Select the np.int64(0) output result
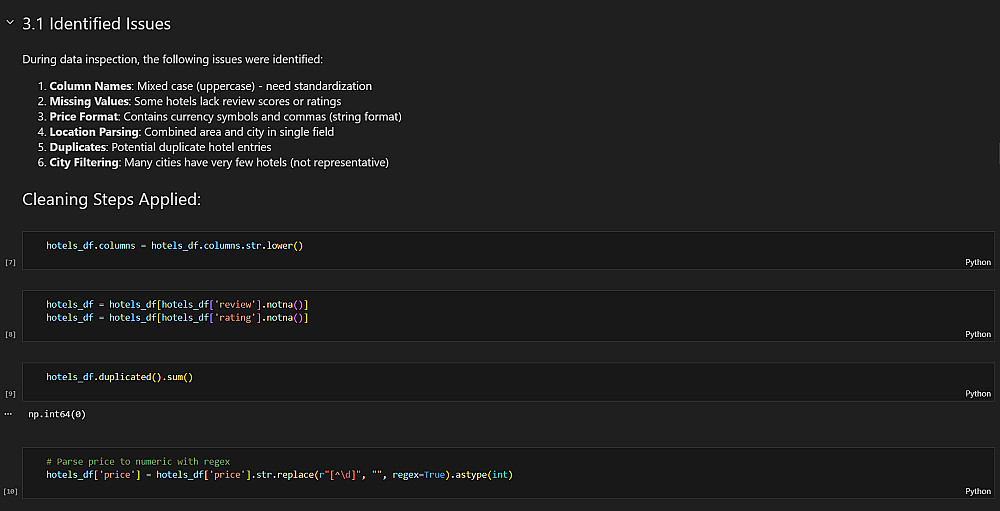 (x=56, y=413)
